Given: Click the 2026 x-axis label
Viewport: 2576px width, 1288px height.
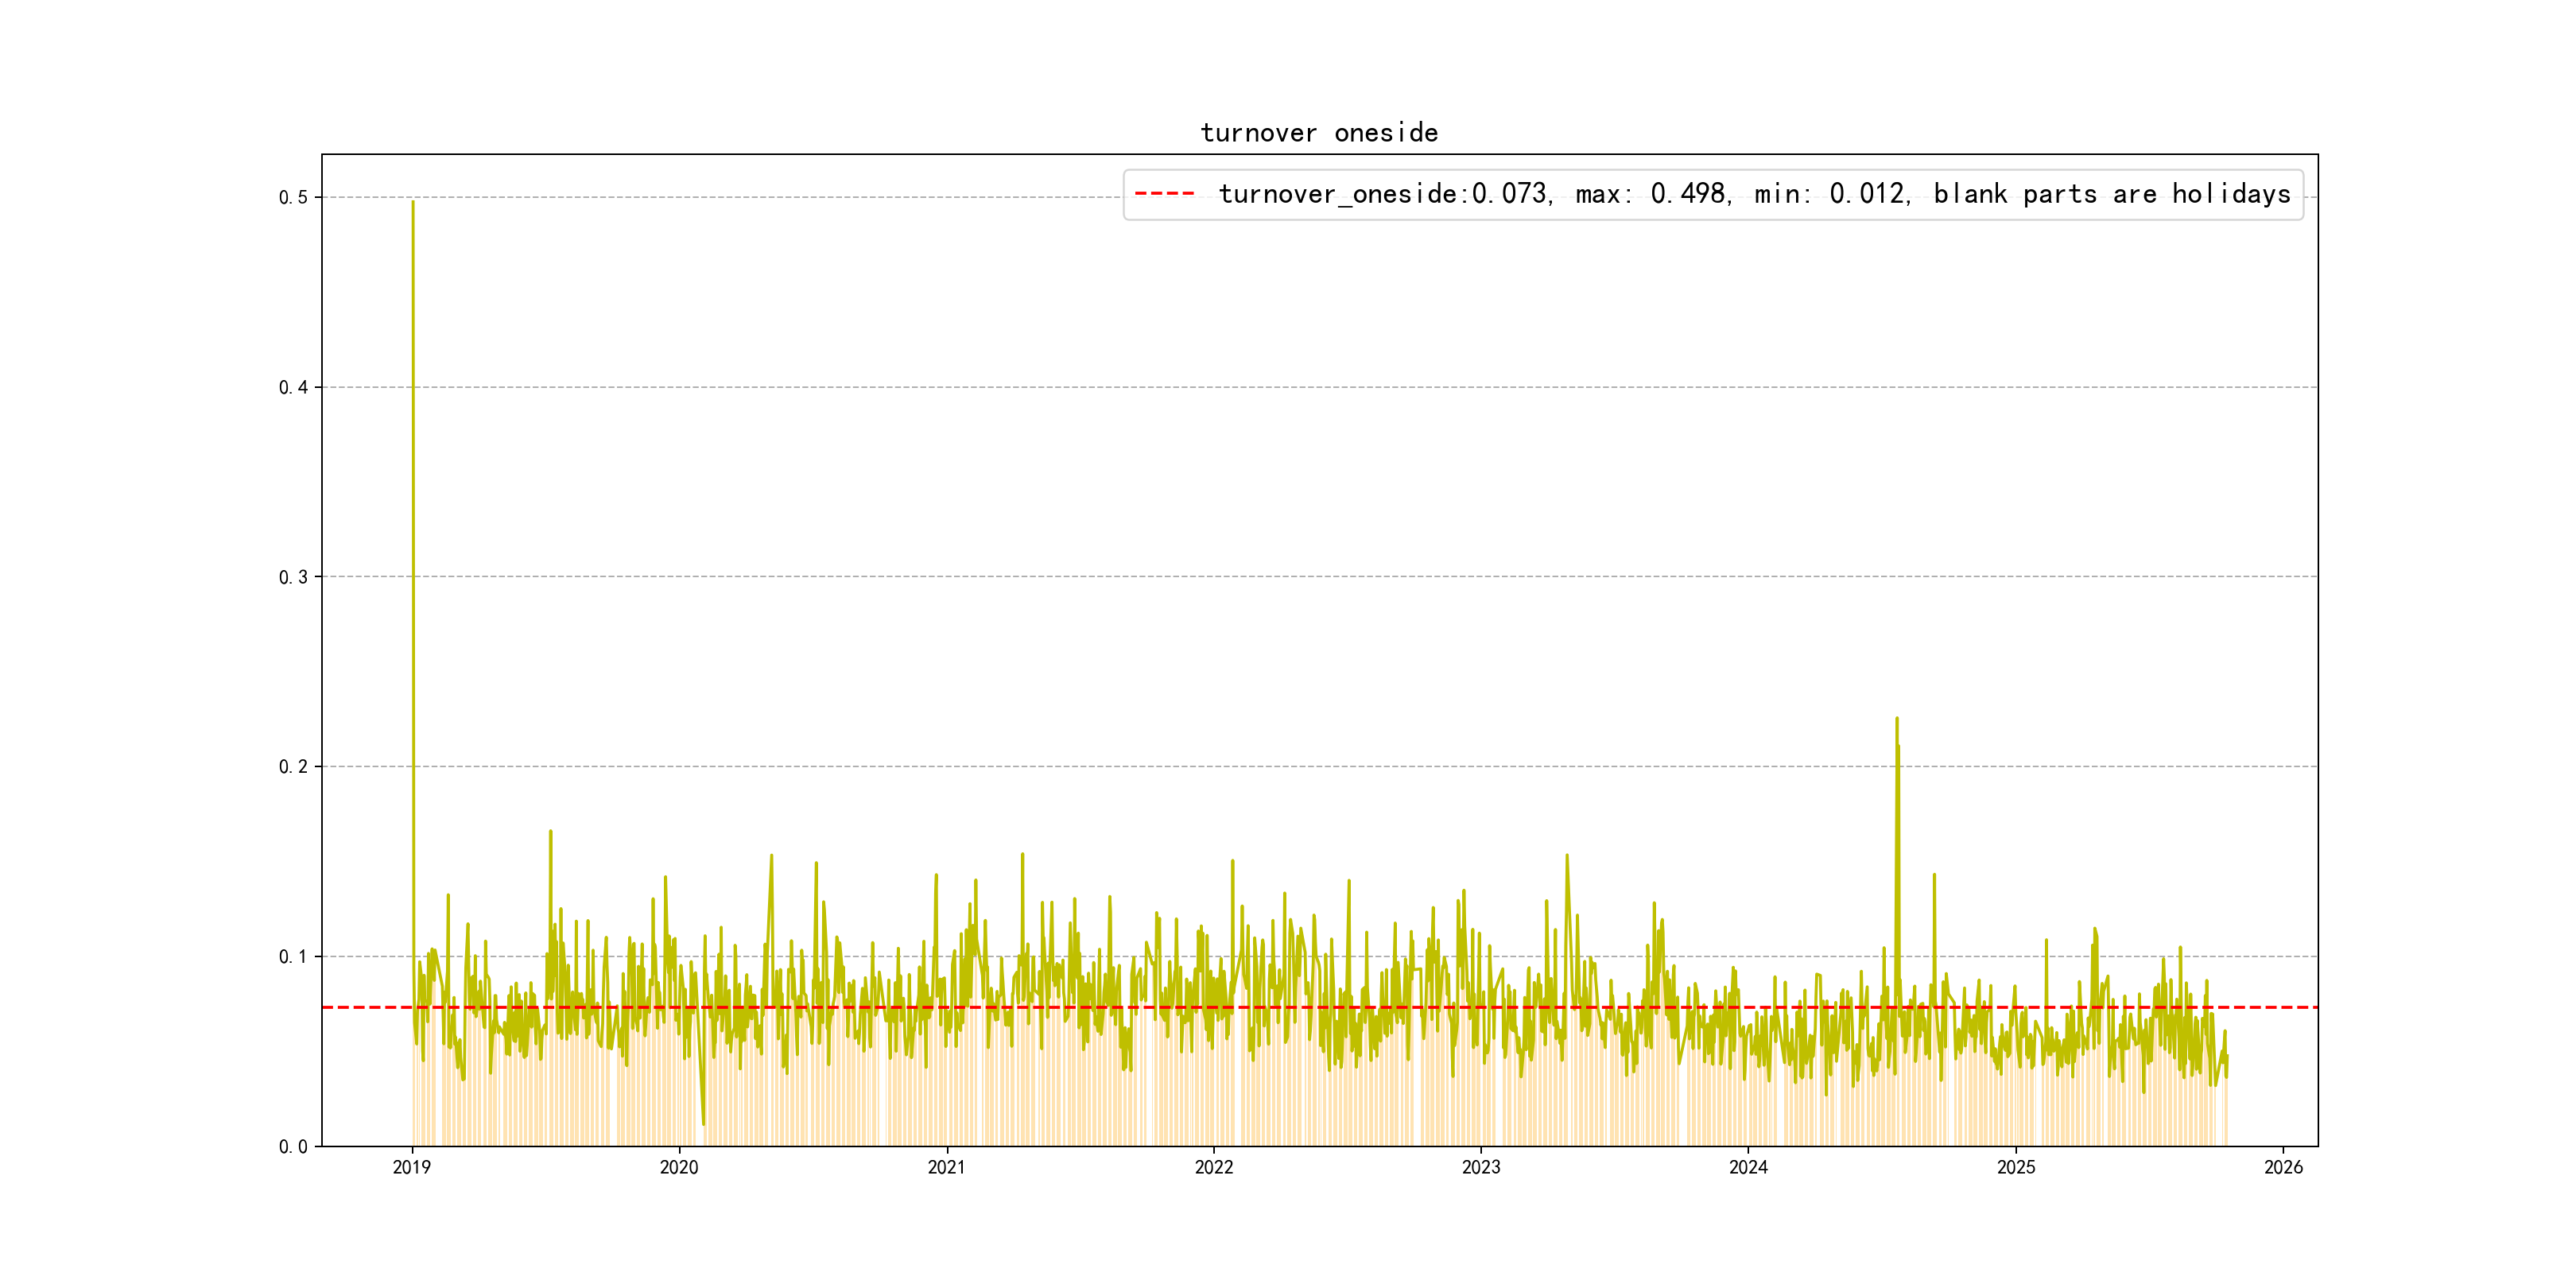Looking at the screenshot, I should (x=2283, y=1167).
